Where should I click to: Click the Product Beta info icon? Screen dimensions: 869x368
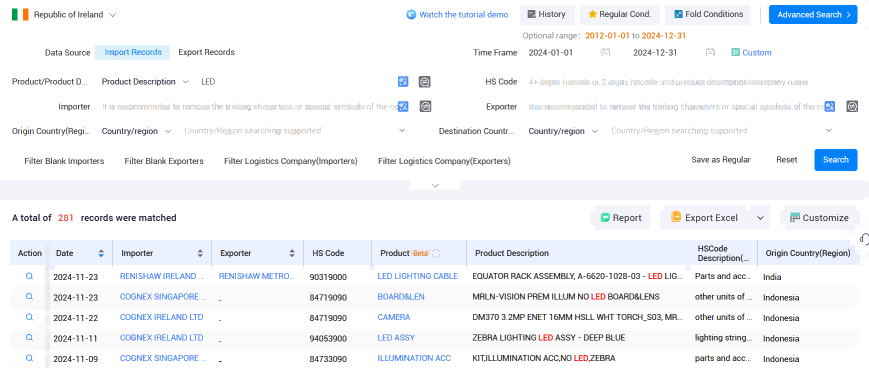pos(436,253)
